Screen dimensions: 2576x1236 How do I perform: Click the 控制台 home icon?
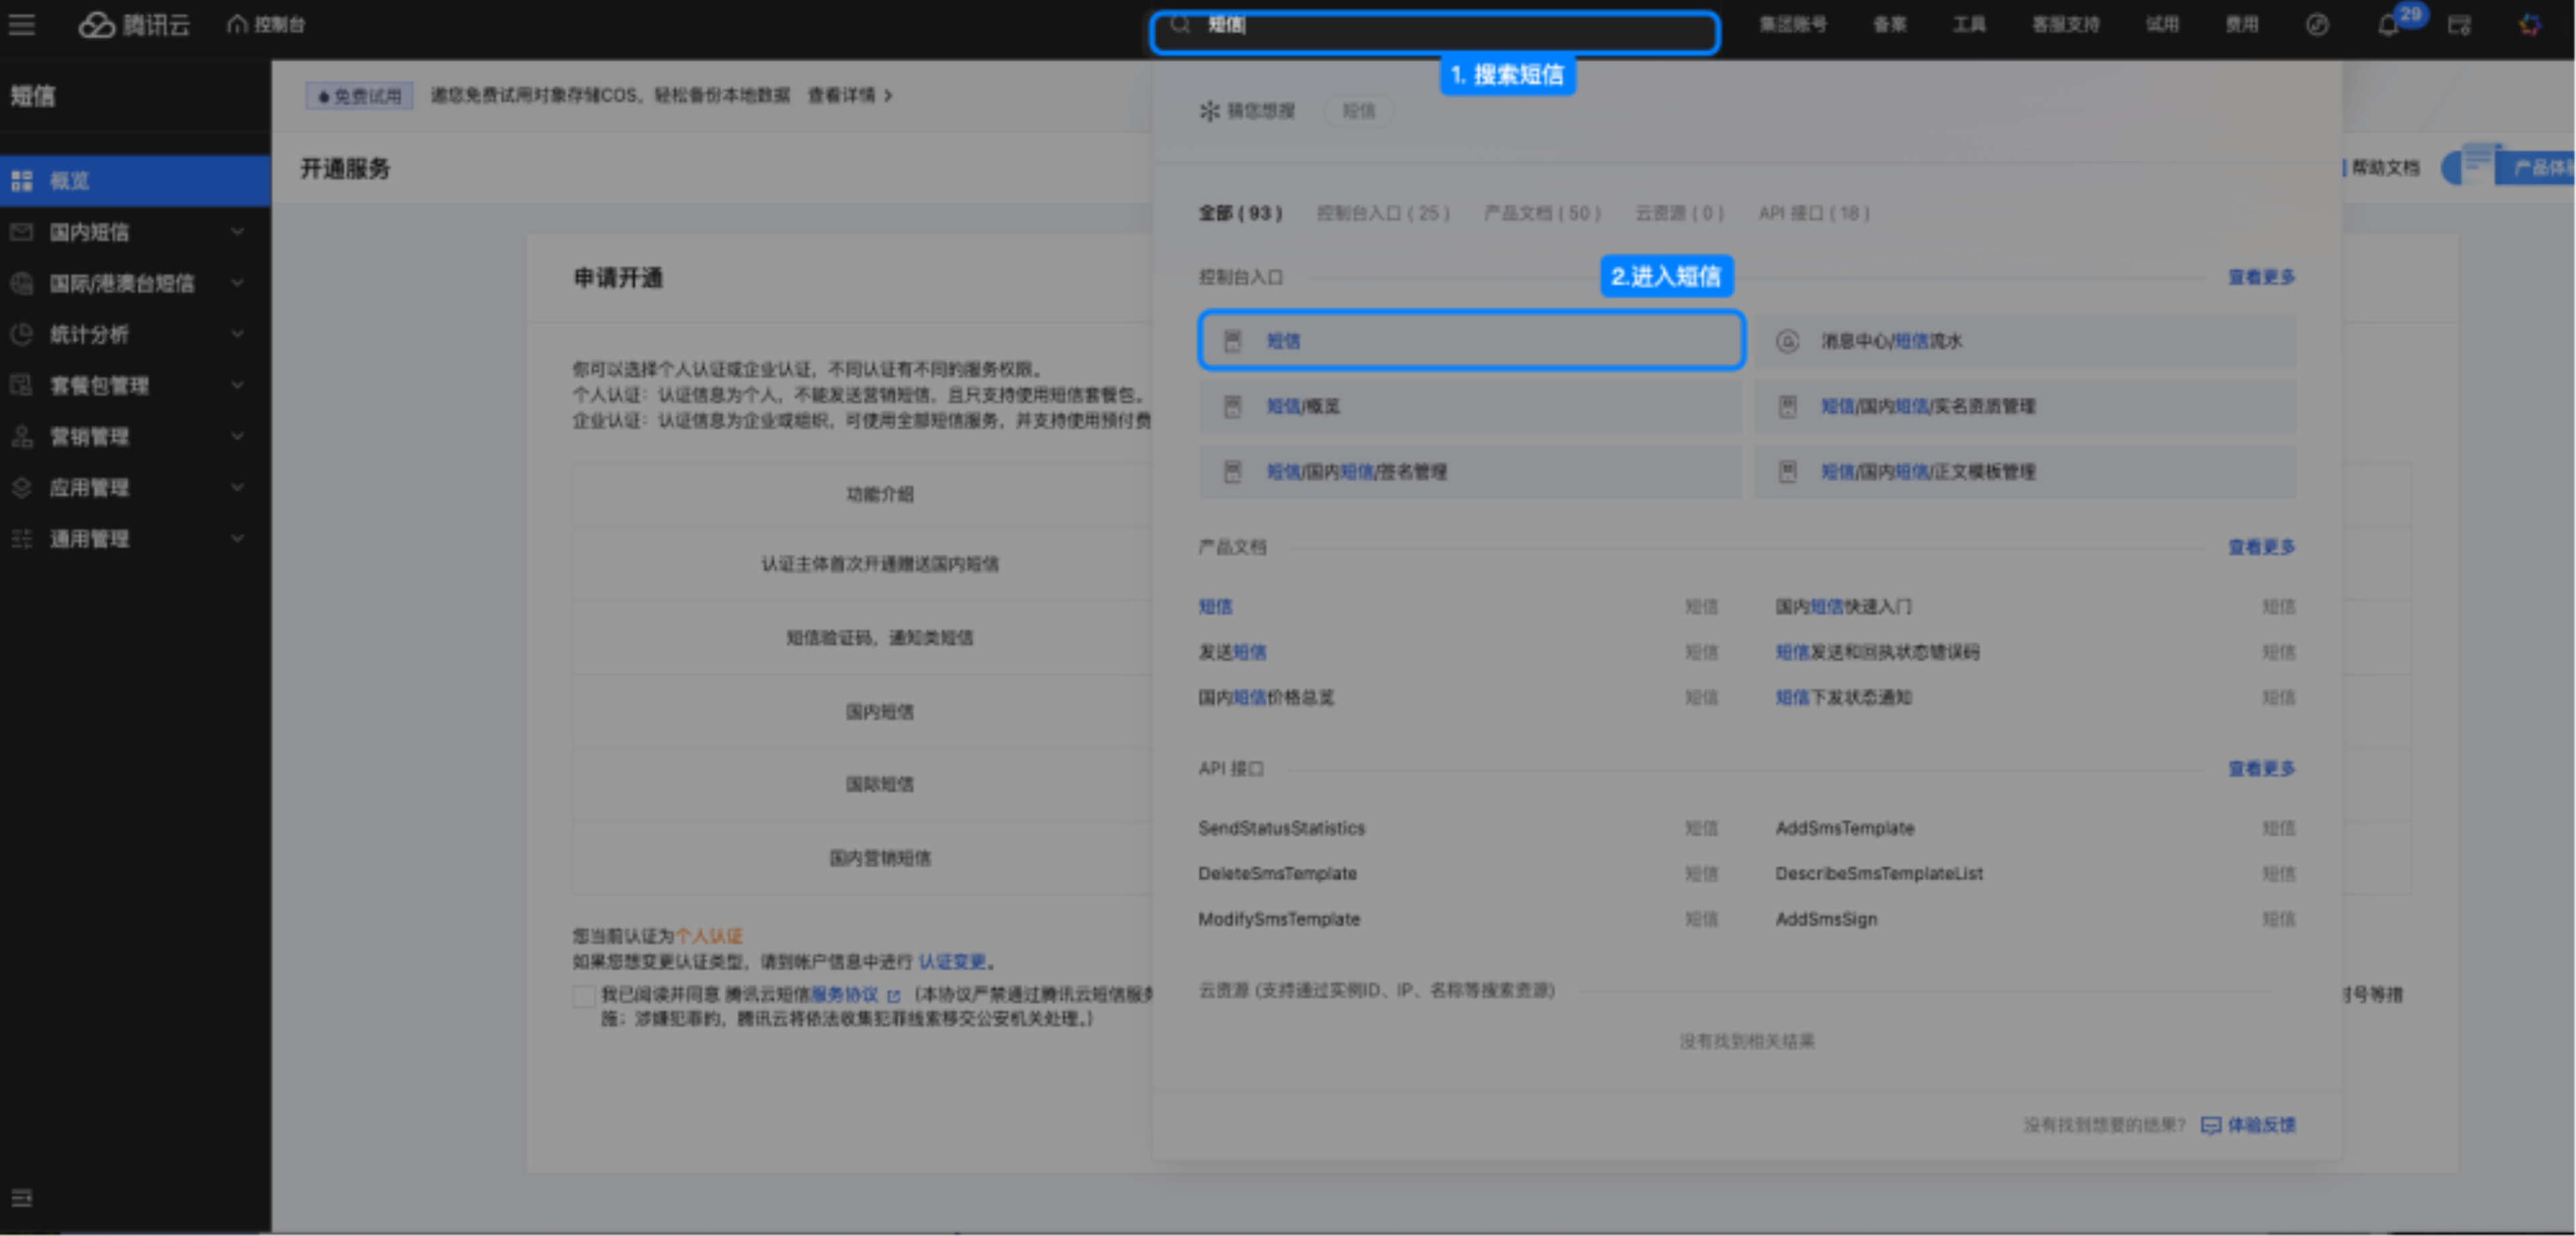(x=237, y=25)
